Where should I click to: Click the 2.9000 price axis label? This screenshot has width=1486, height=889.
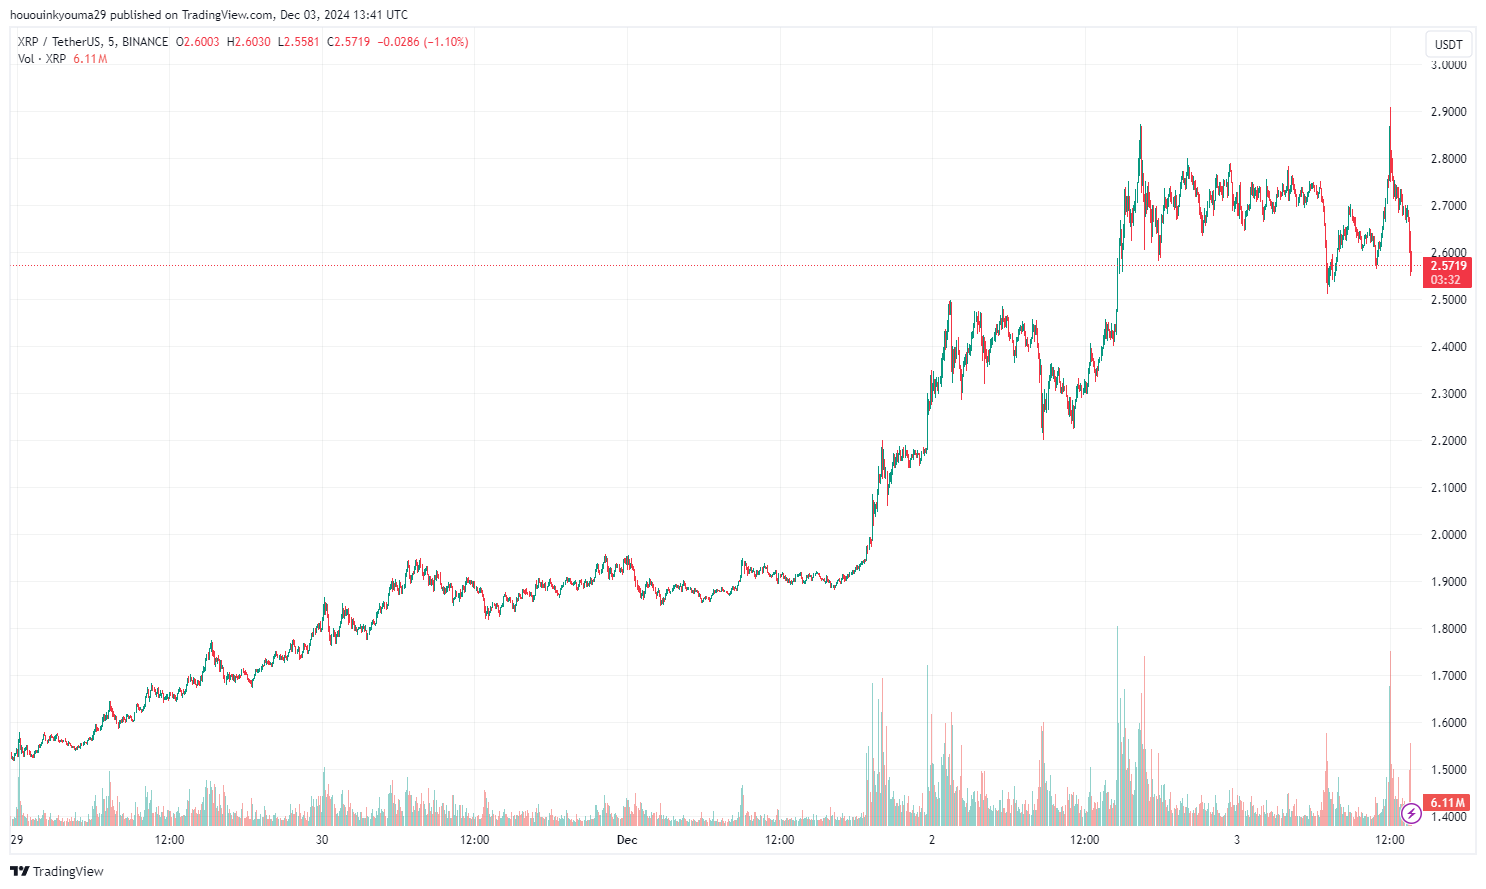pos(1448,112)
